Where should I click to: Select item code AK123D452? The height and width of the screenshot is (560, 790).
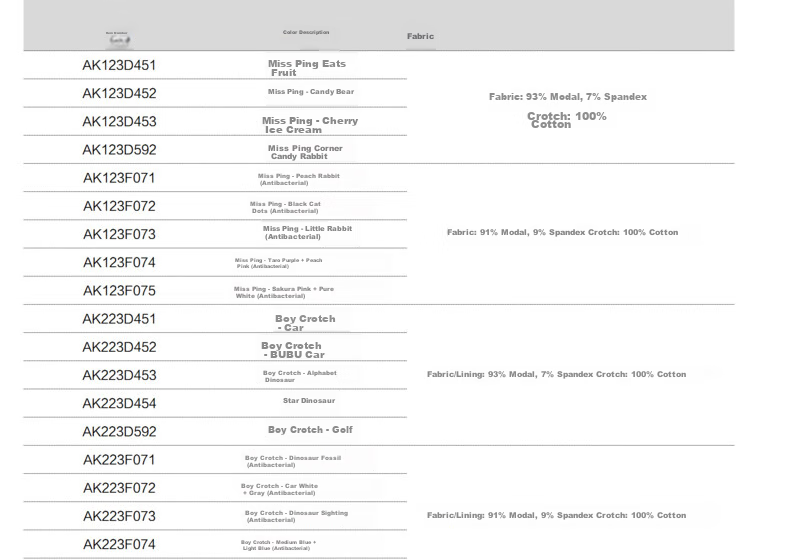tap(119, 93)
